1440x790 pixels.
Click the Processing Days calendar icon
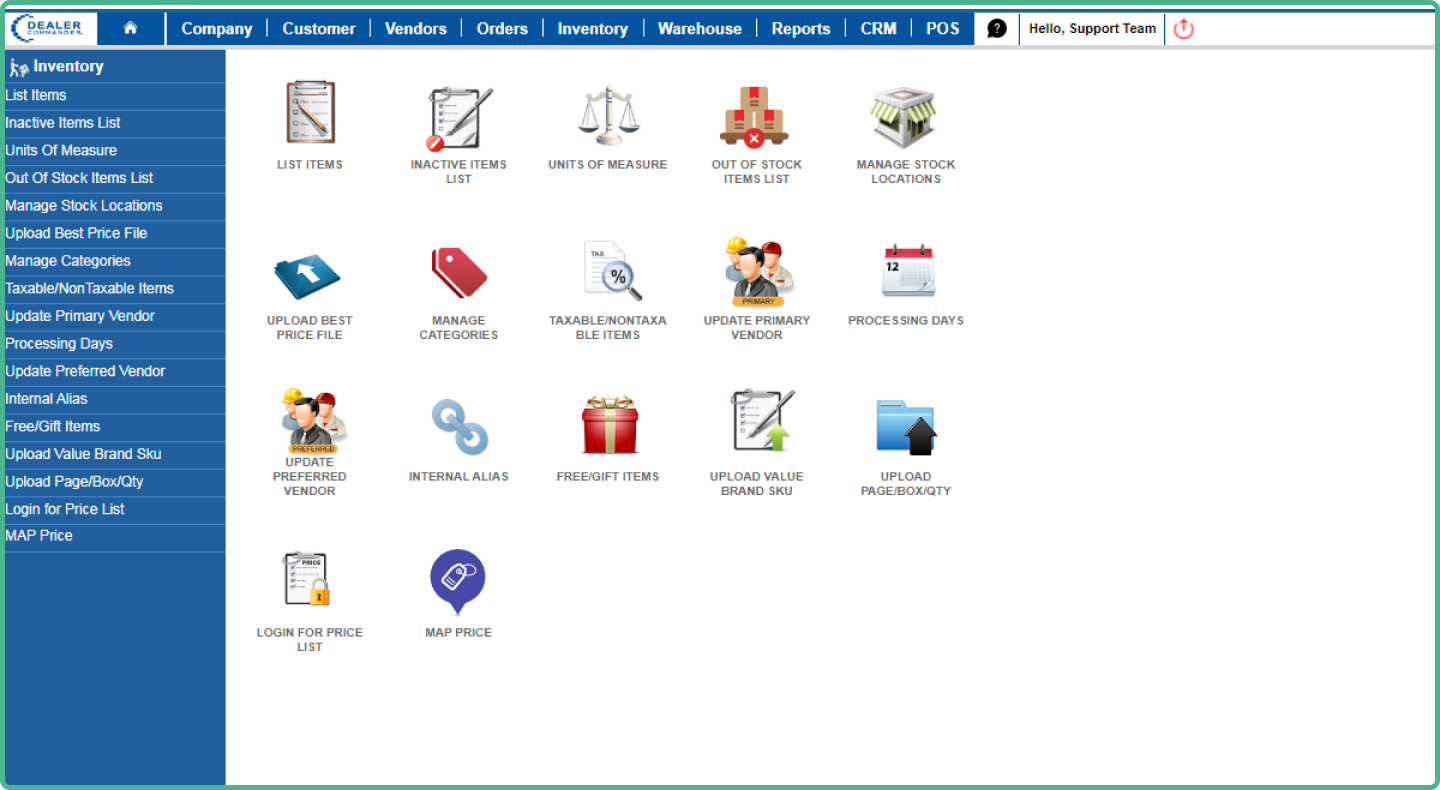906,271
